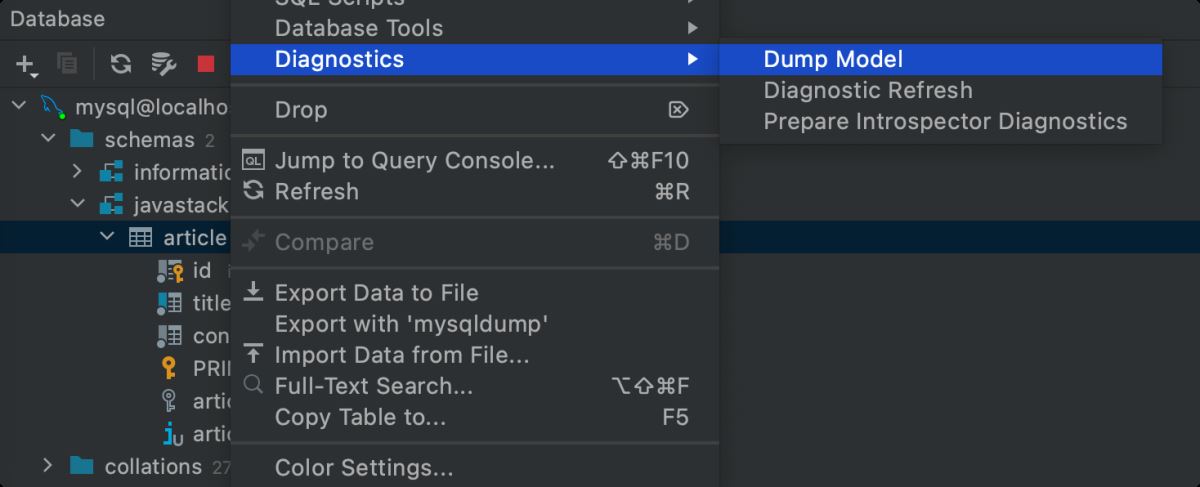Select the title column in tree
1200x487 pixels.
click(210, 303)
